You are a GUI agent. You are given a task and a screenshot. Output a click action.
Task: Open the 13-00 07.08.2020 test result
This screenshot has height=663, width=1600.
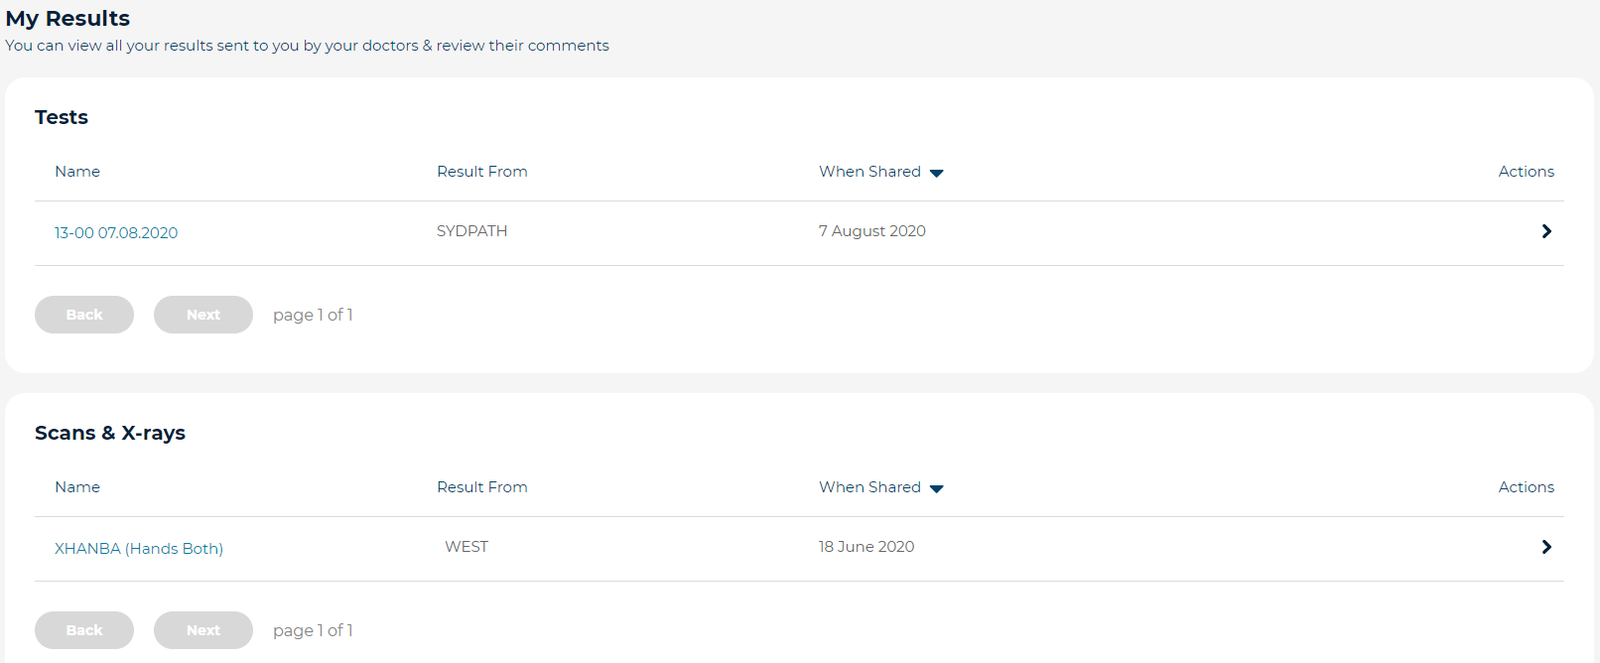click(x=116, y=232)
